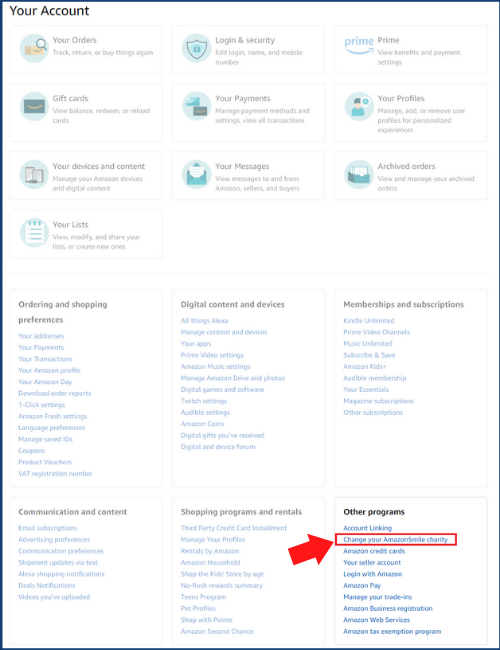The height and width of the screenshot is (650, 500).
Task: Click the Your Payments cards icon
Action: [x=197, y=106]
